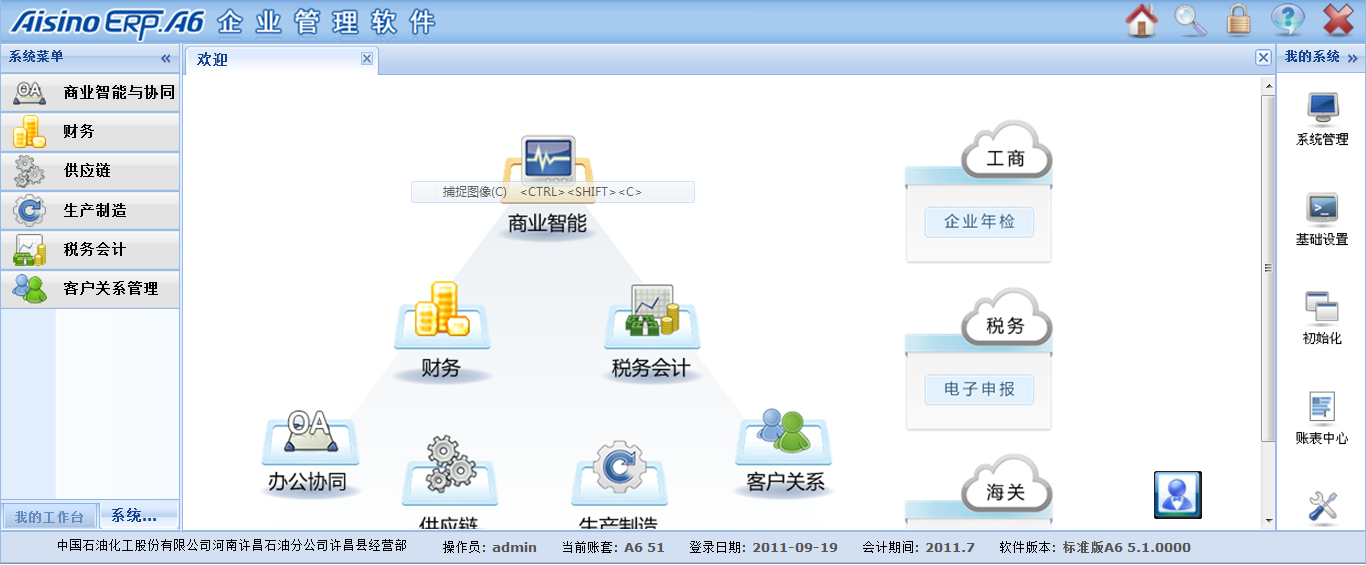Switch to 系统... bottom tab

[x=138, y=516]
